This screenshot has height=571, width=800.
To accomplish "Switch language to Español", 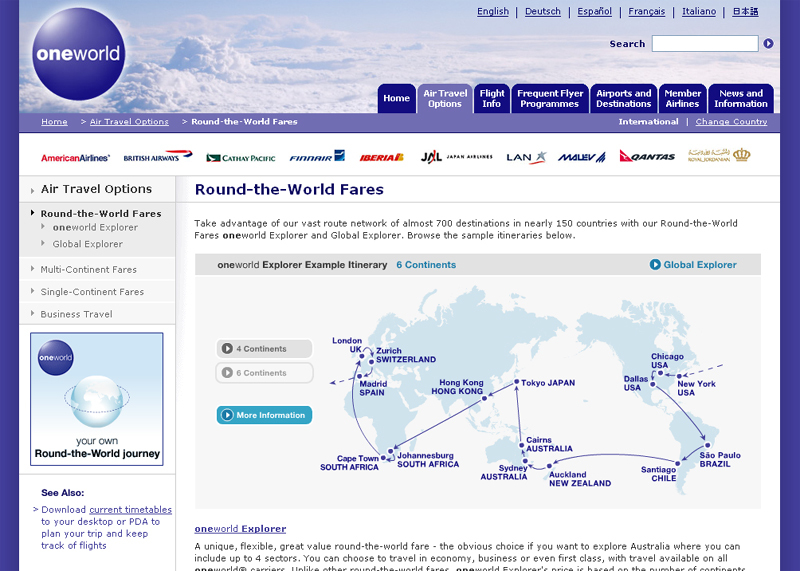I will point(594,12).
